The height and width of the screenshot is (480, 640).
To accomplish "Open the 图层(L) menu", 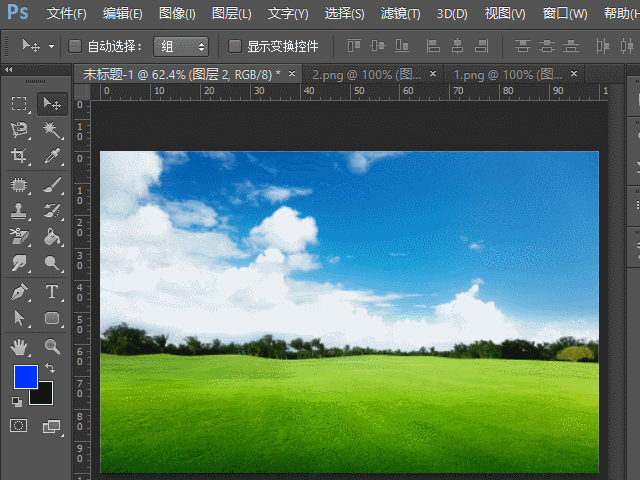I will click(x=231, y=14).
